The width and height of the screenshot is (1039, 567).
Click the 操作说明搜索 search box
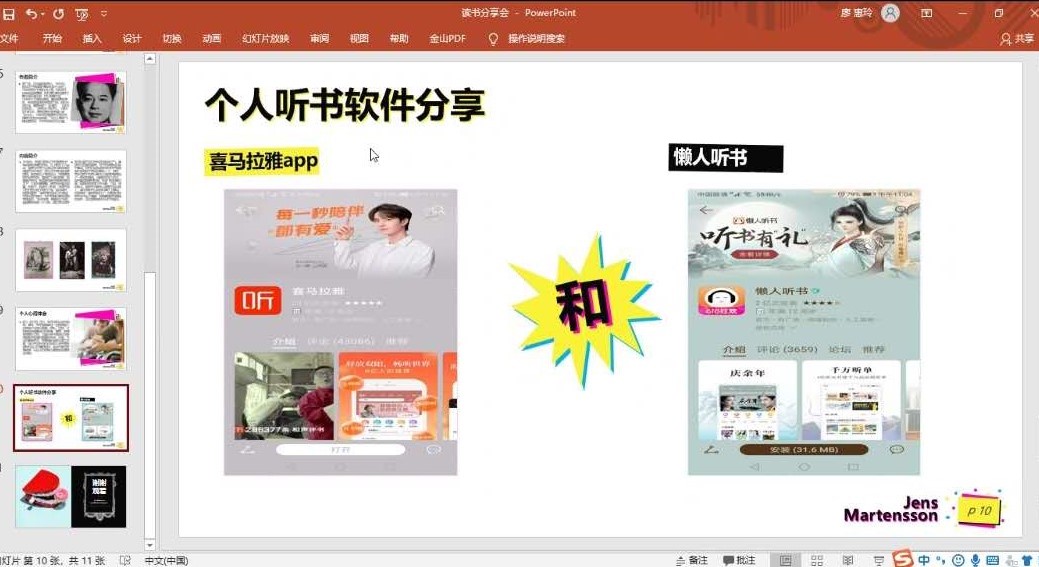pos(537,38)
